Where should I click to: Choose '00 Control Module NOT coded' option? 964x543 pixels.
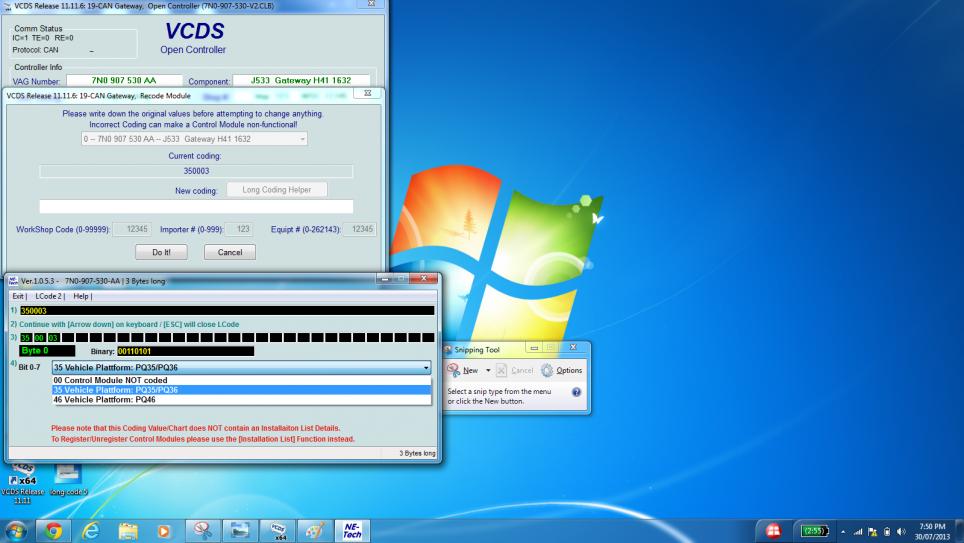pyautogui.click(x=242, y=380)
